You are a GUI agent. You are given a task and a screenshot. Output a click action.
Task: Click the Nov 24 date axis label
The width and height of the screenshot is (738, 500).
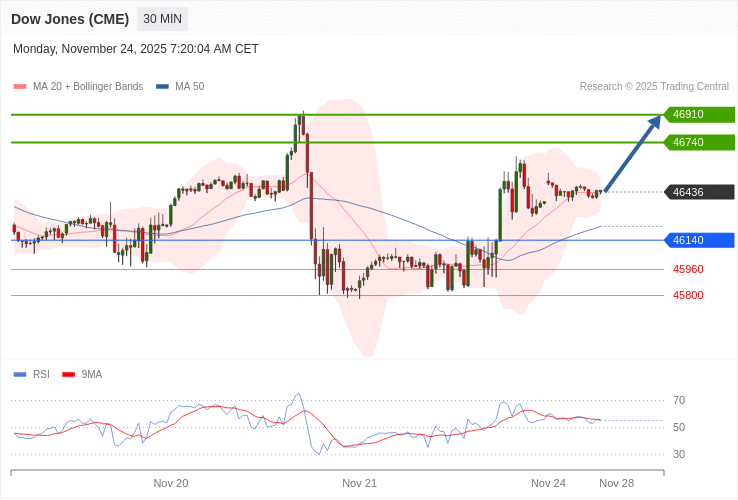(548, 484)
